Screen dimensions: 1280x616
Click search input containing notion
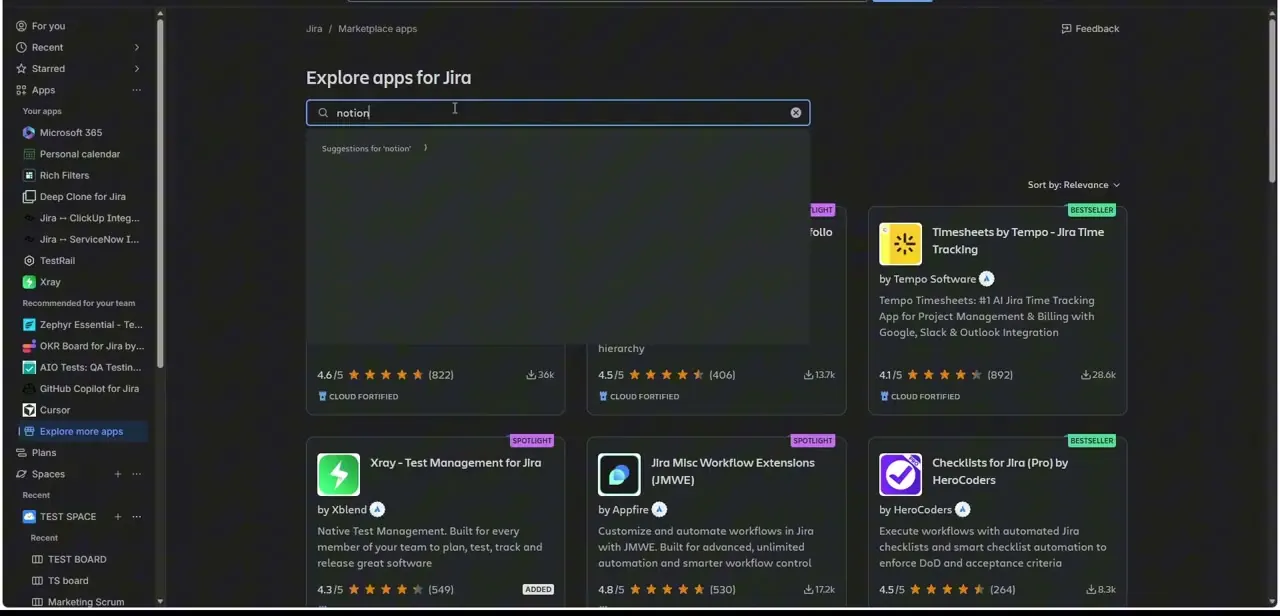tap(558, 113)
